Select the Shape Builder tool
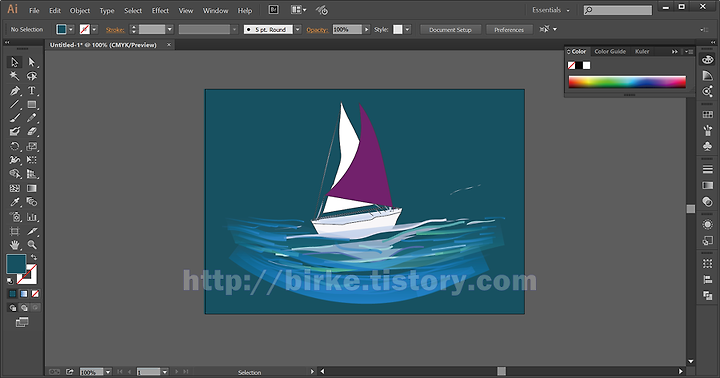This screenshot has height=378, width=720. pyautogui.click(x=15, y=174)
